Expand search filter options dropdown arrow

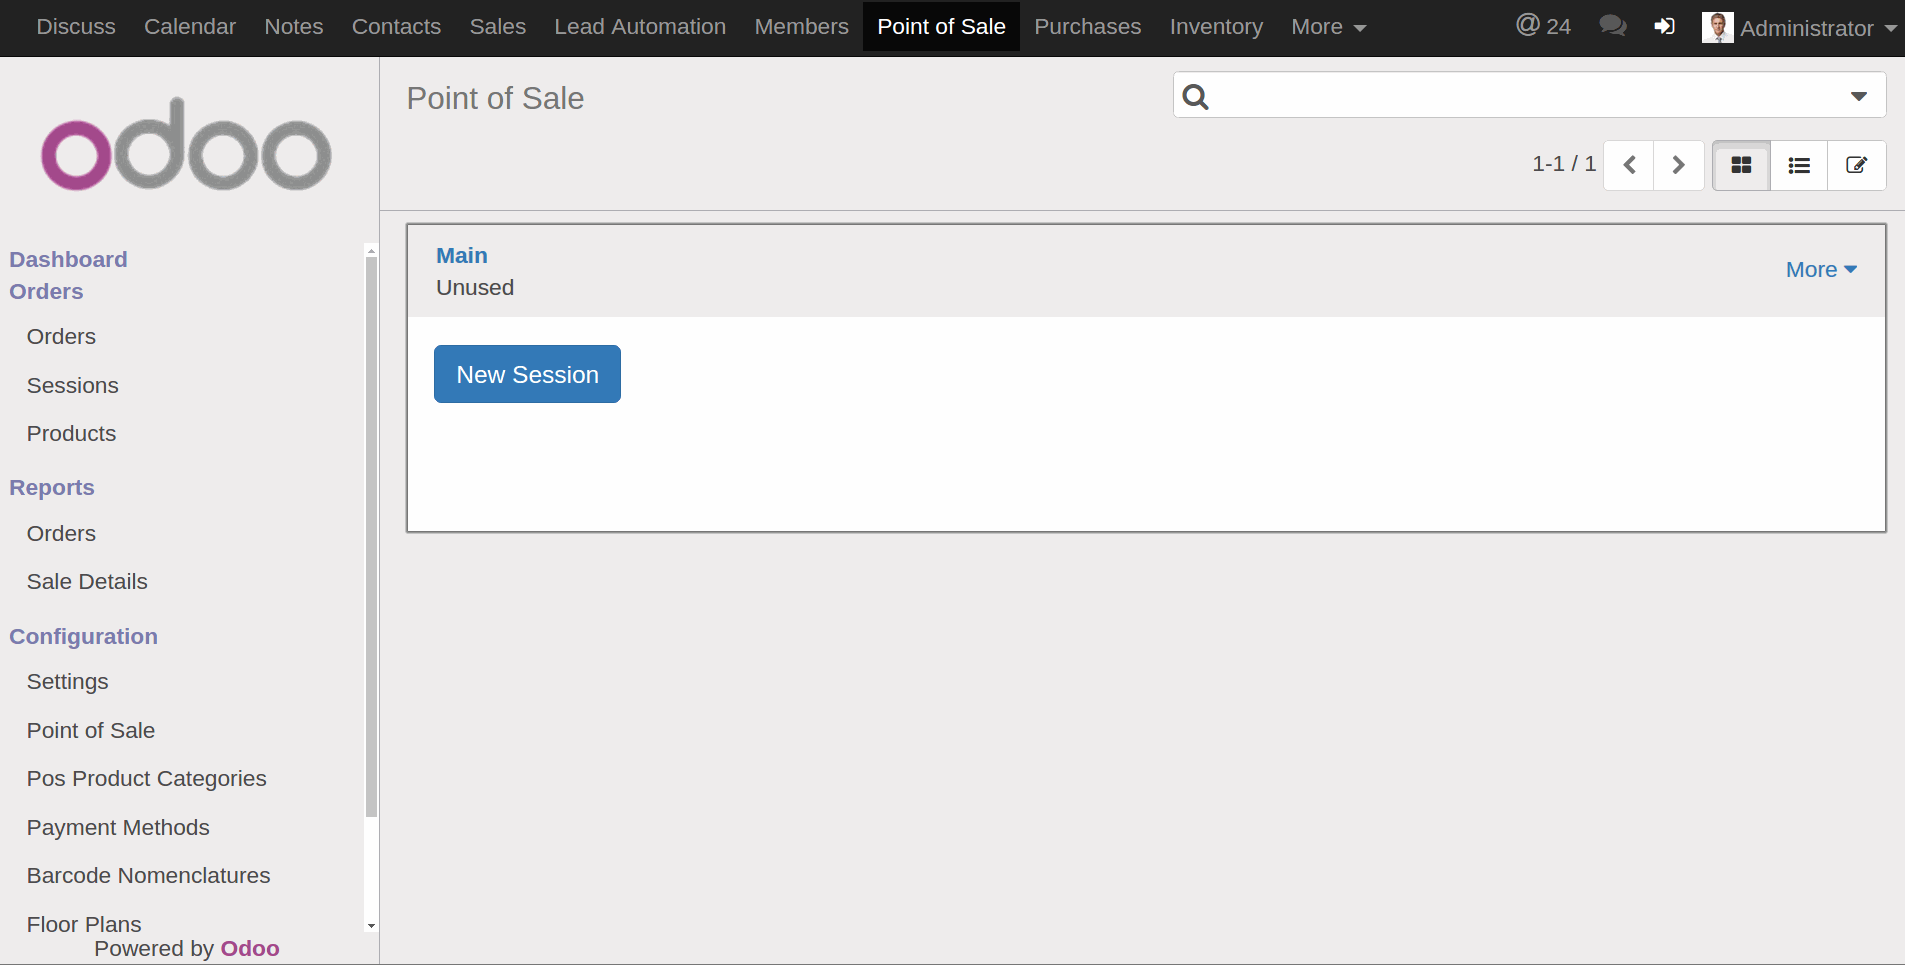pyautogui.click(x=1858, y=96)
